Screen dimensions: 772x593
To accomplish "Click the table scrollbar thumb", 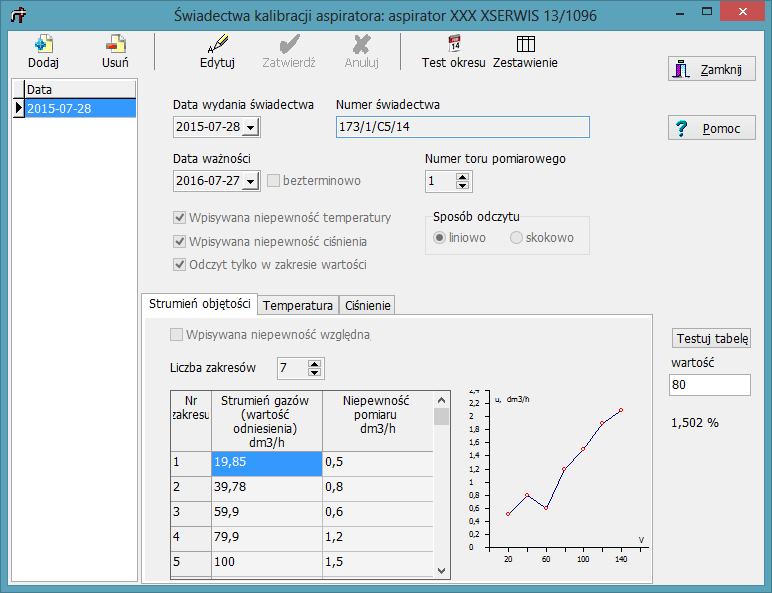I will pyautogui.click(x=442, y=416).
